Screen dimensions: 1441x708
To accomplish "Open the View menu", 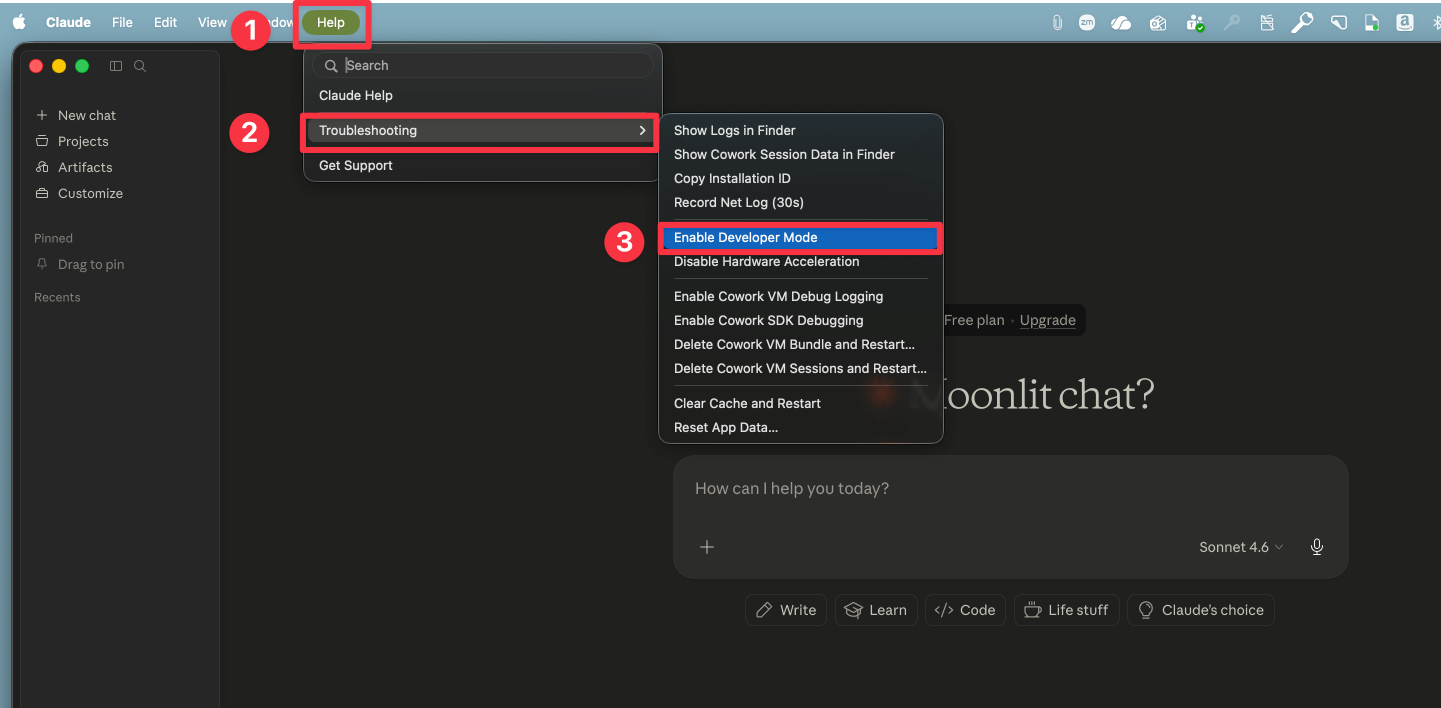I will pos(212,22).
